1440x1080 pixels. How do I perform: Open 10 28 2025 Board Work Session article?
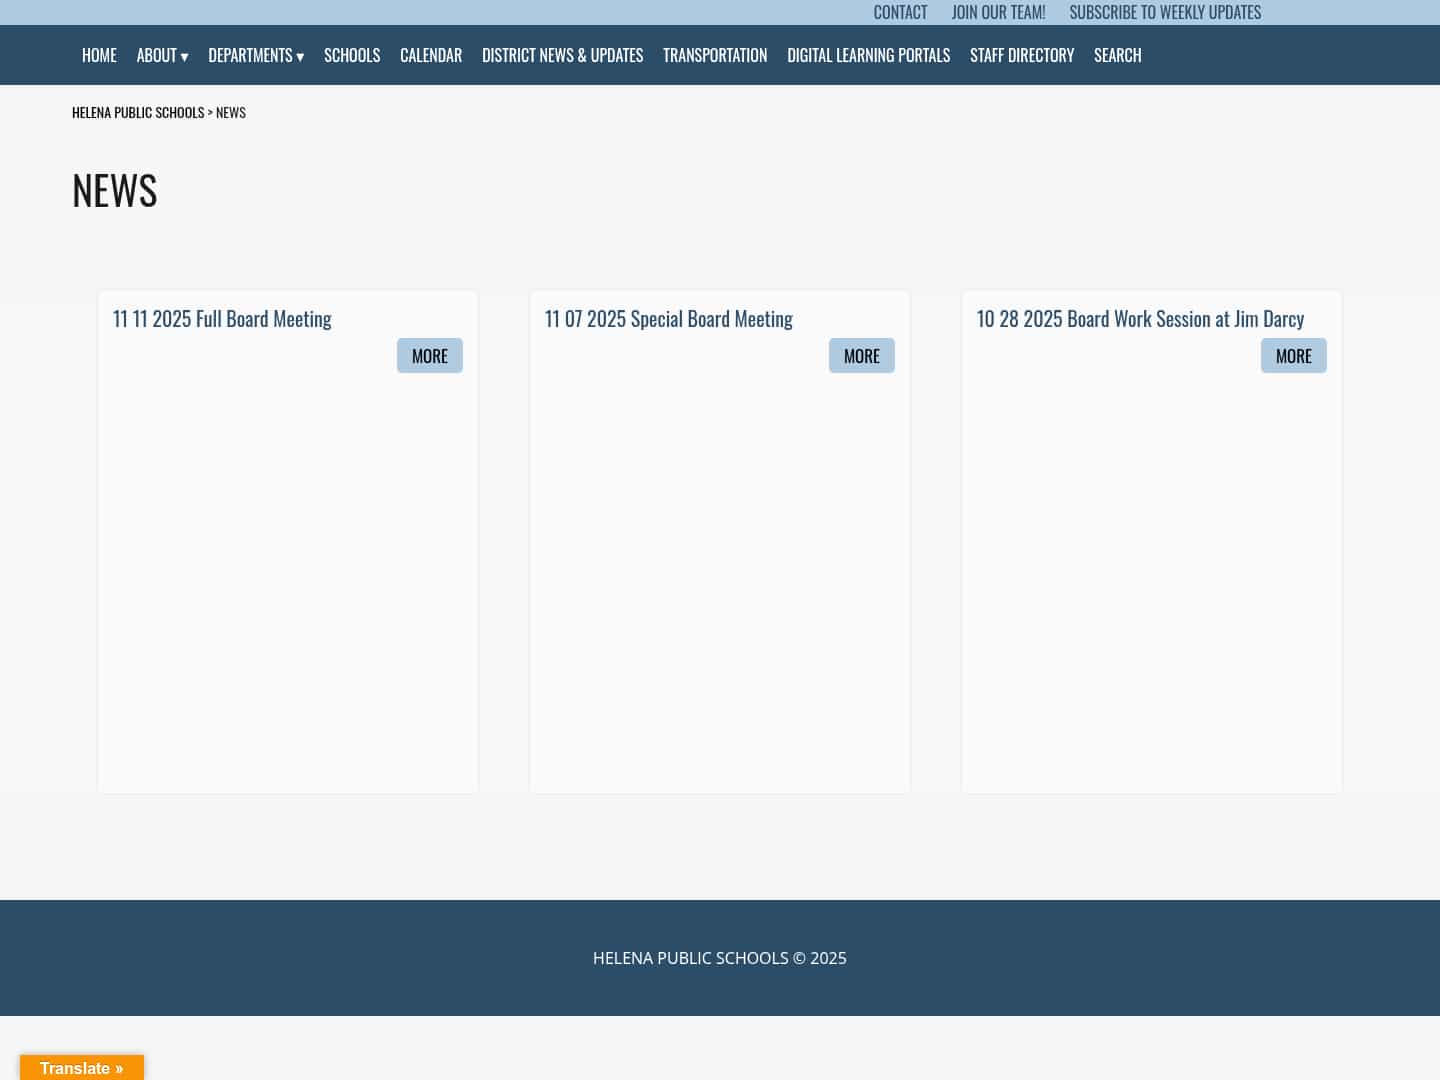point(1140,318)
